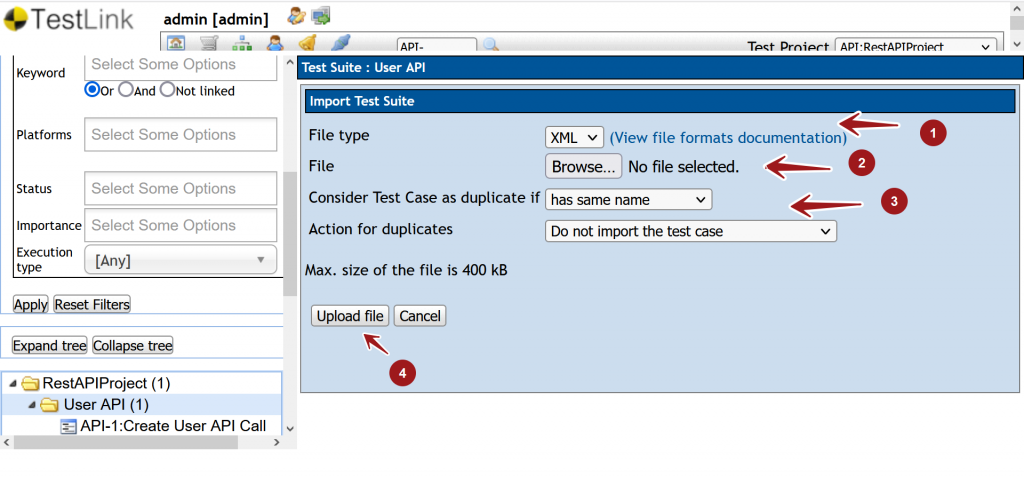Open View file formats documentation link

[727, 138]
